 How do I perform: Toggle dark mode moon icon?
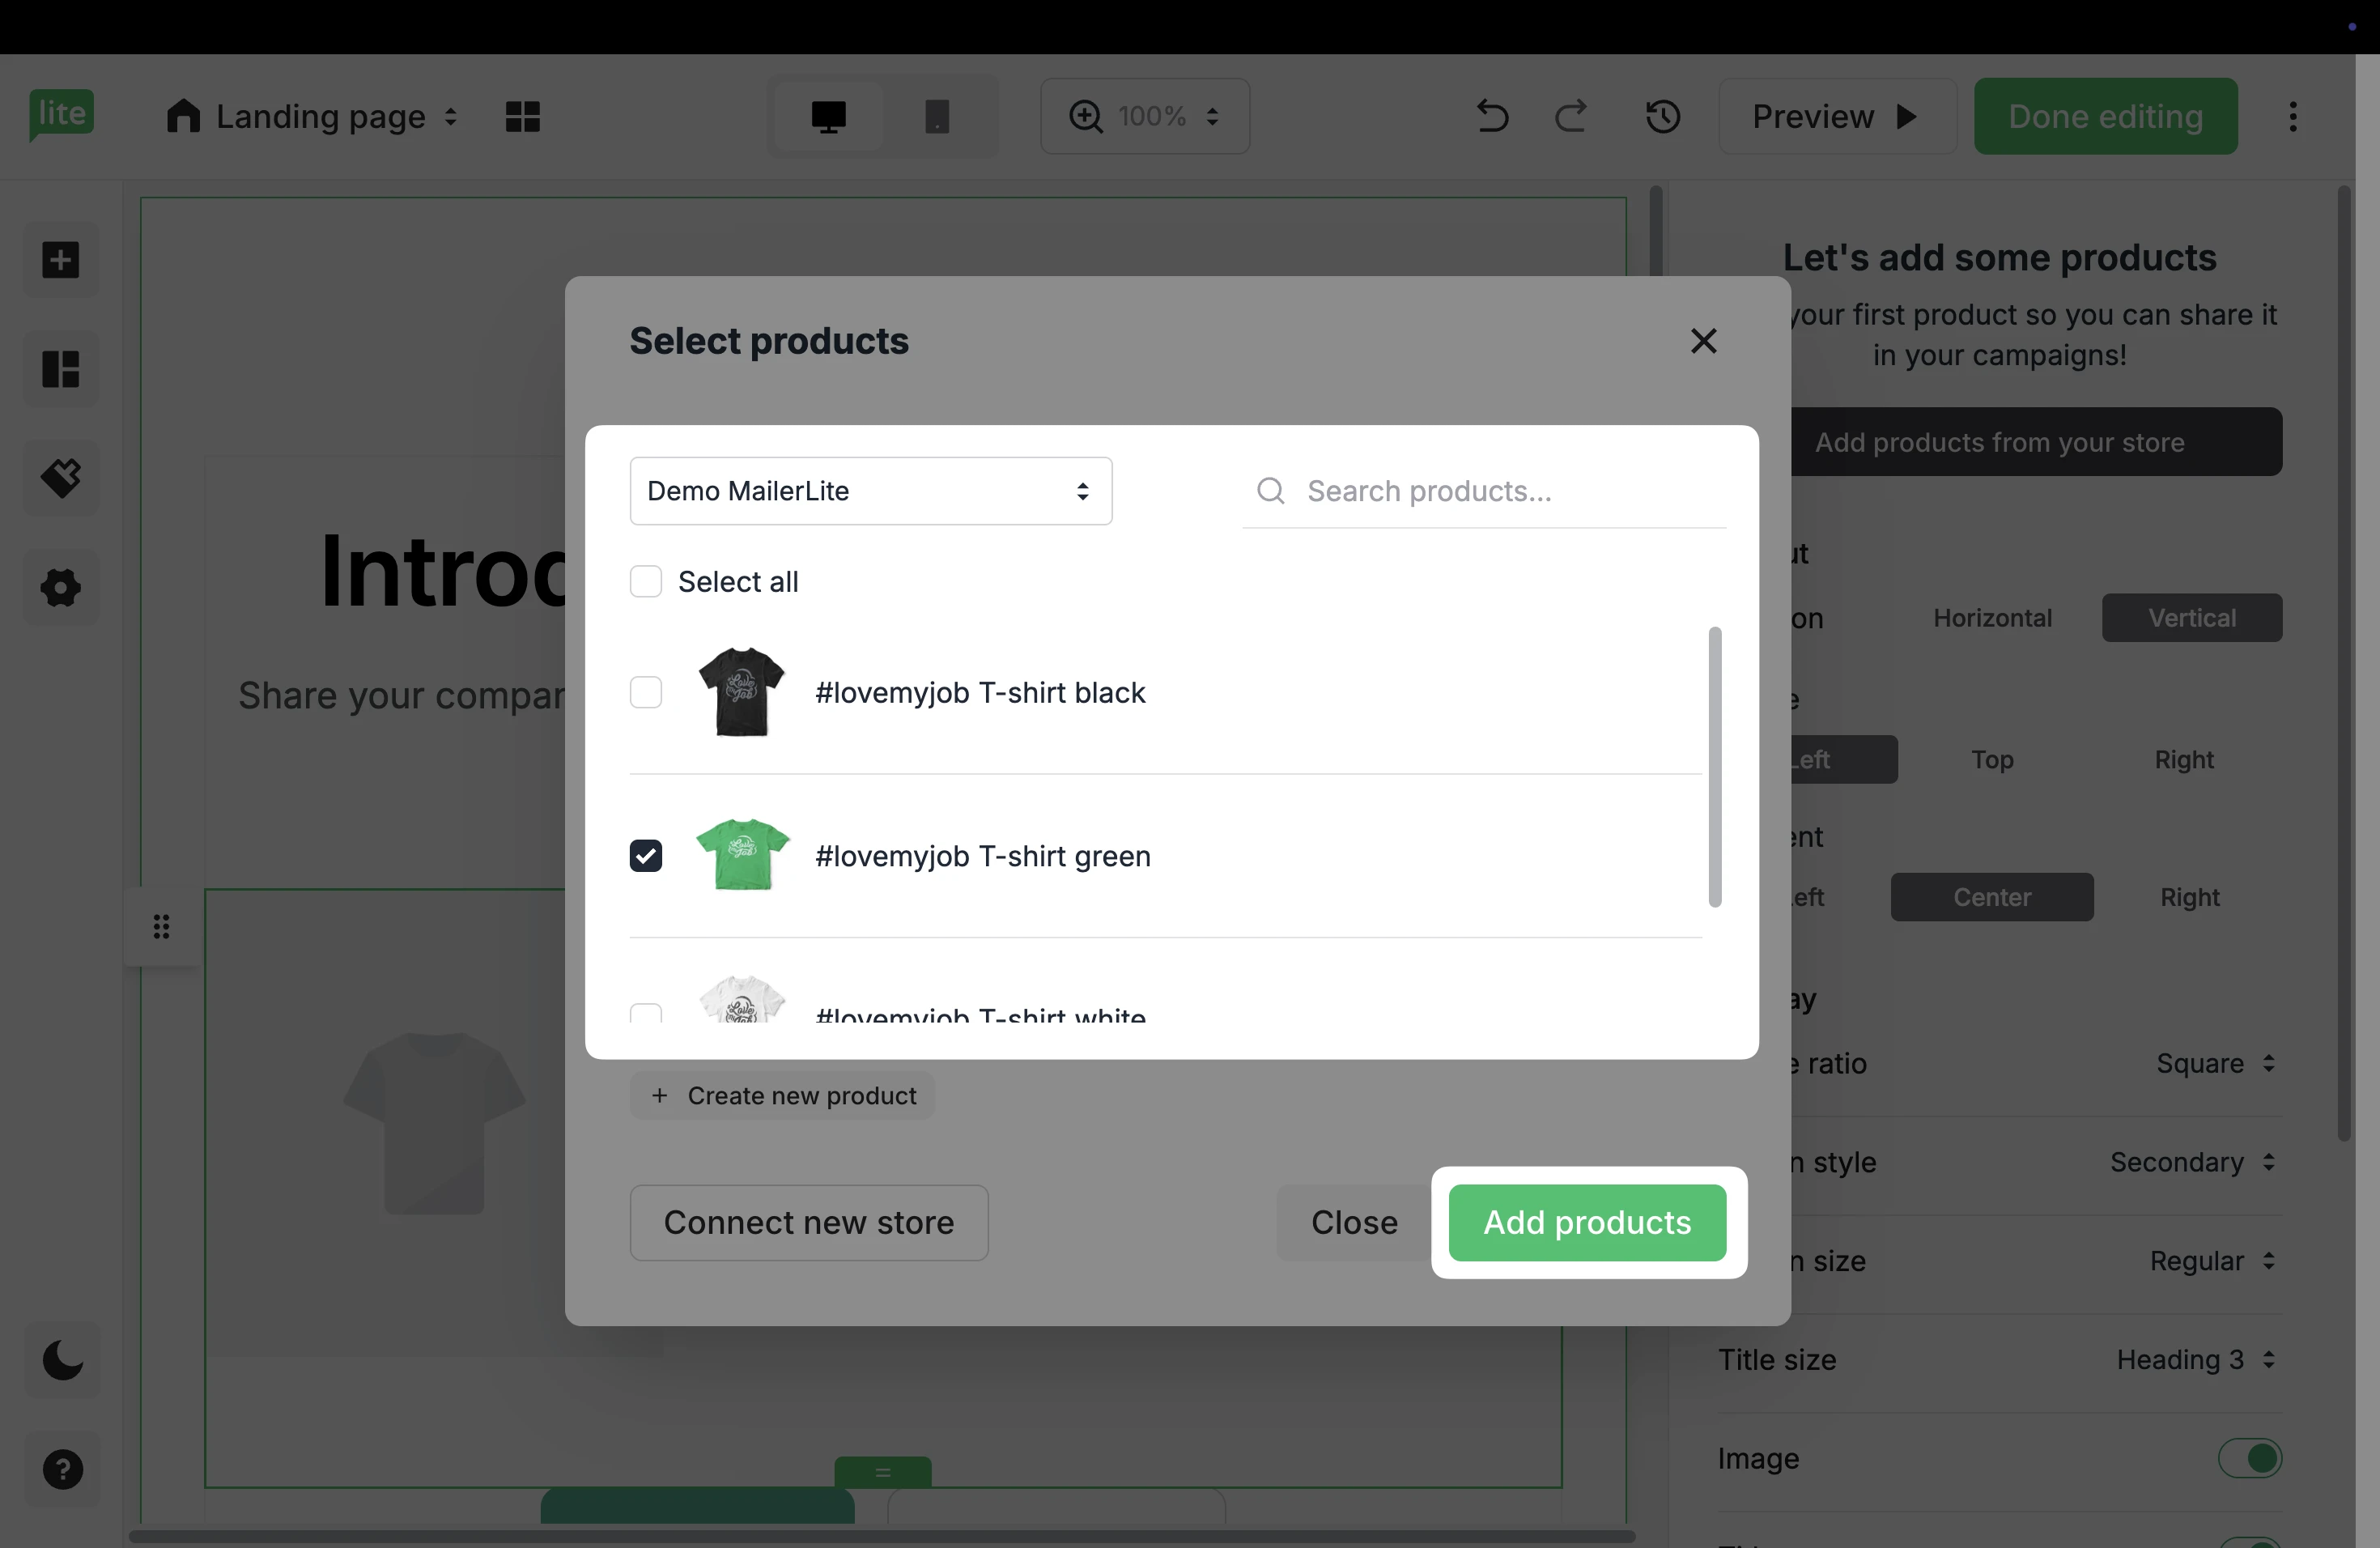tap(62, 1360)
